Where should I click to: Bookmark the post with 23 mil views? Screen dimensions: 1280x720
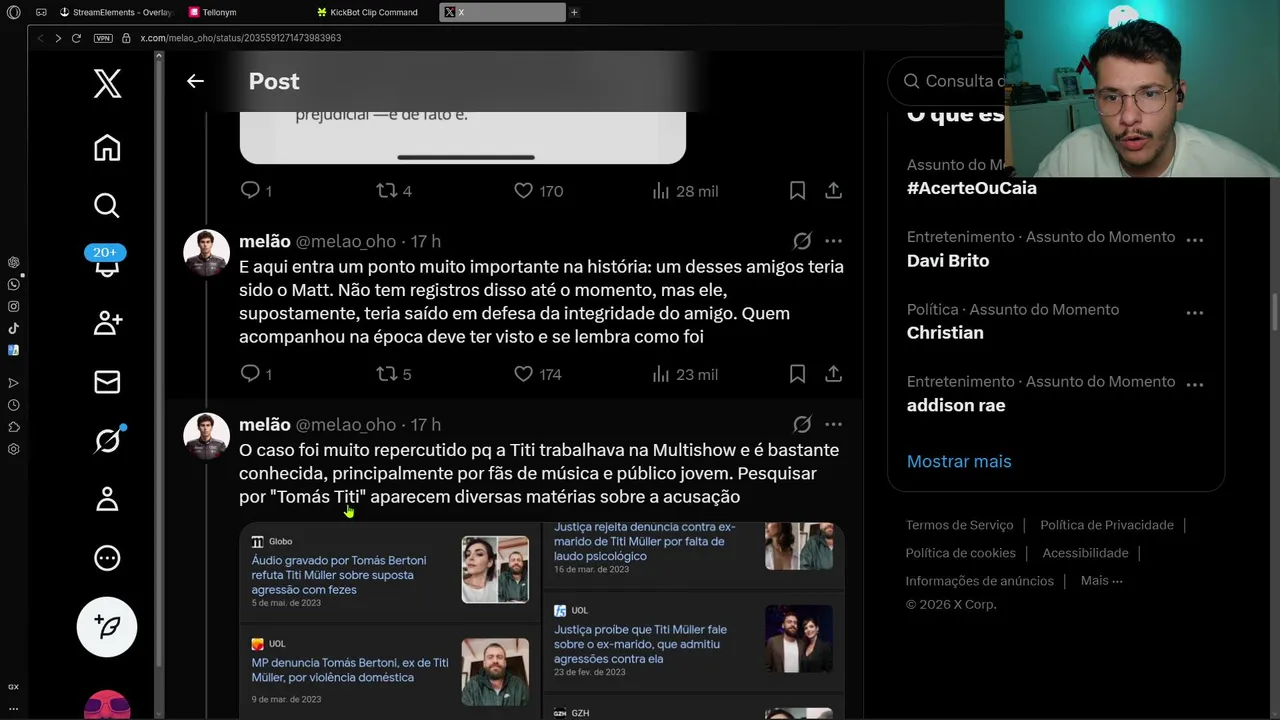(x=797, y=374)
